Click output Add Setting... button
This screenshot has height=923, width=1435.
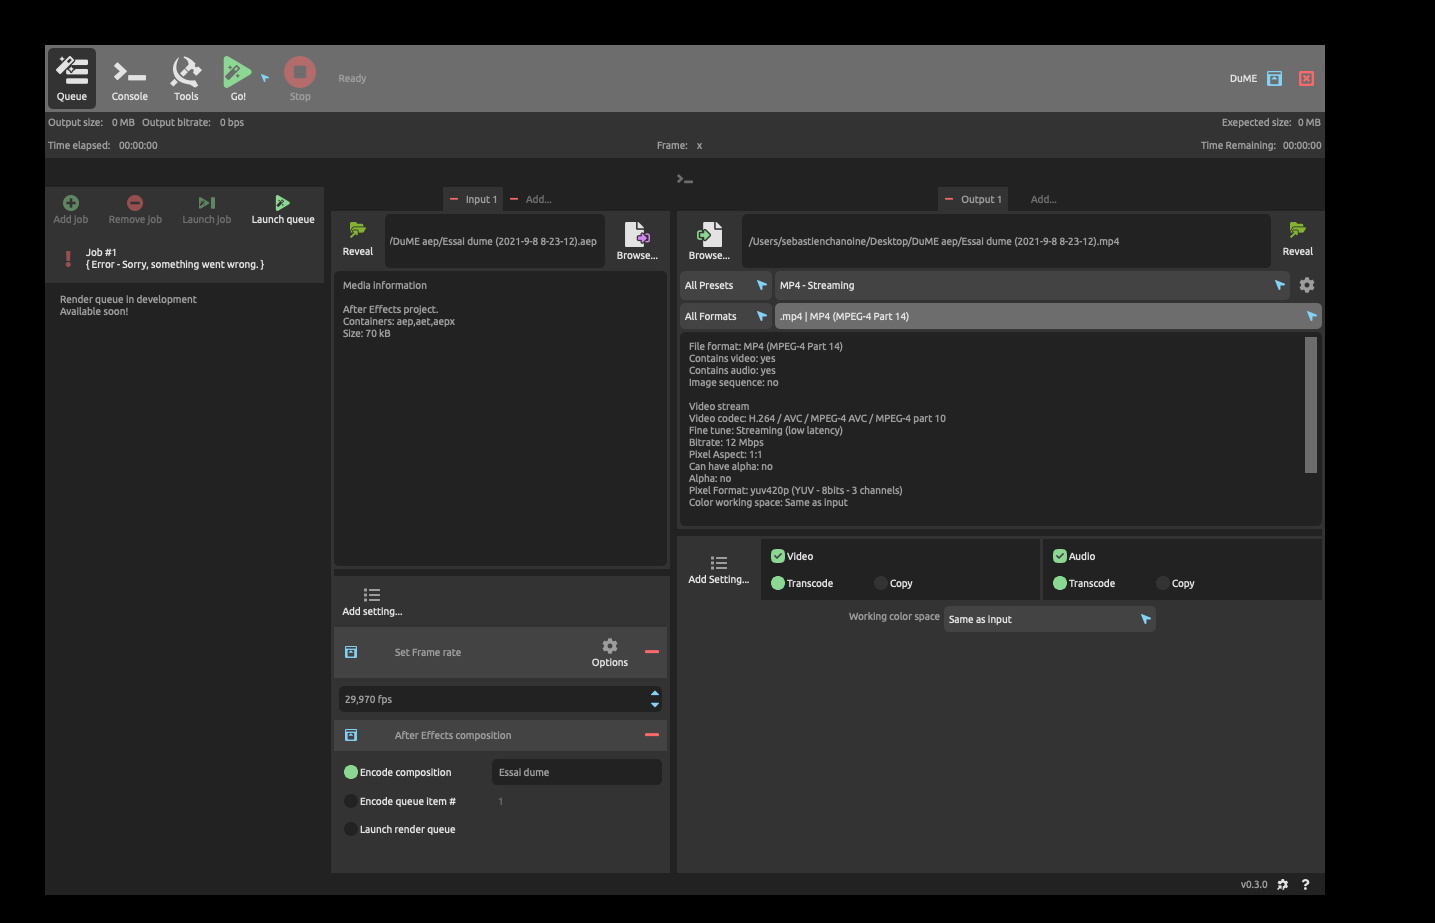tap(718, 570)
